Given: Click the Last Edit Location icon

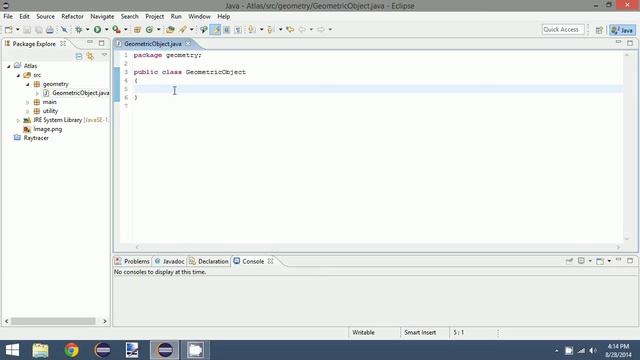Looking at the screenshot, I should (290, 29).
